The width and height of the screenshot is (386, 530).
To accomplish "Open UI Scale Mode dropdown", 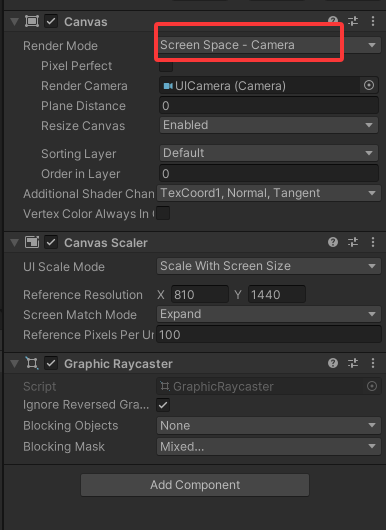I will click(x=269, y=266).
